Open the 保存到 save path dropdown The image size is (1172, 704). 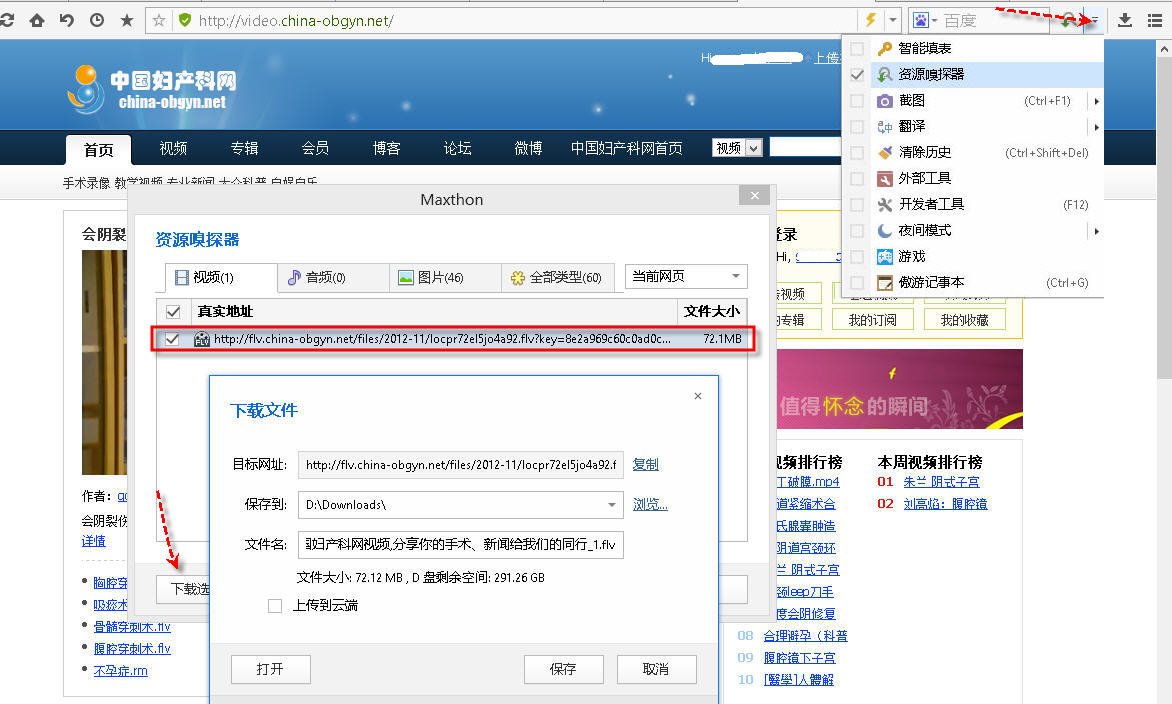point(613,504)
